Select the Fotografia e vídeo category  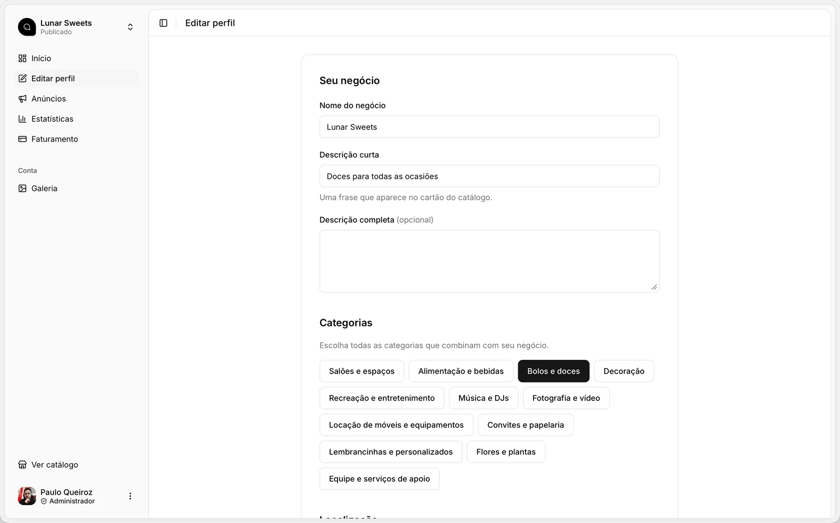click(x=566, y=398)
